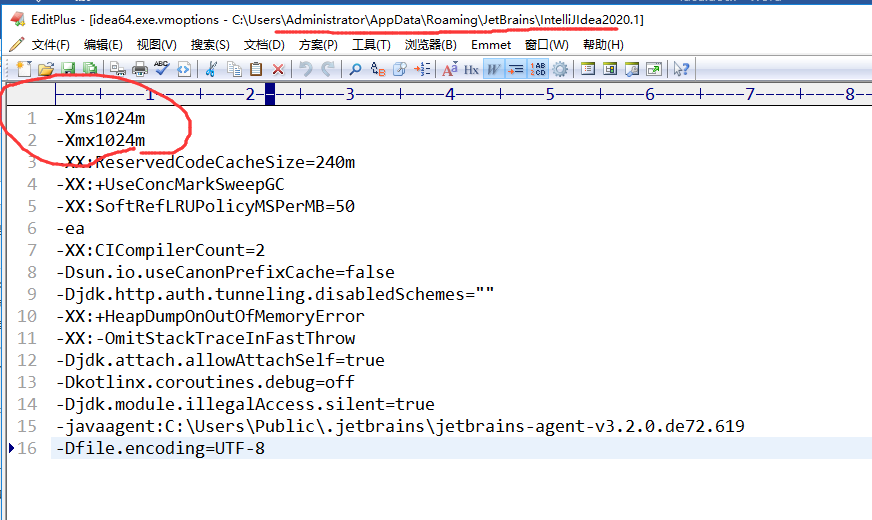
Task: Toggle the directory window icon
Action: 588,69
